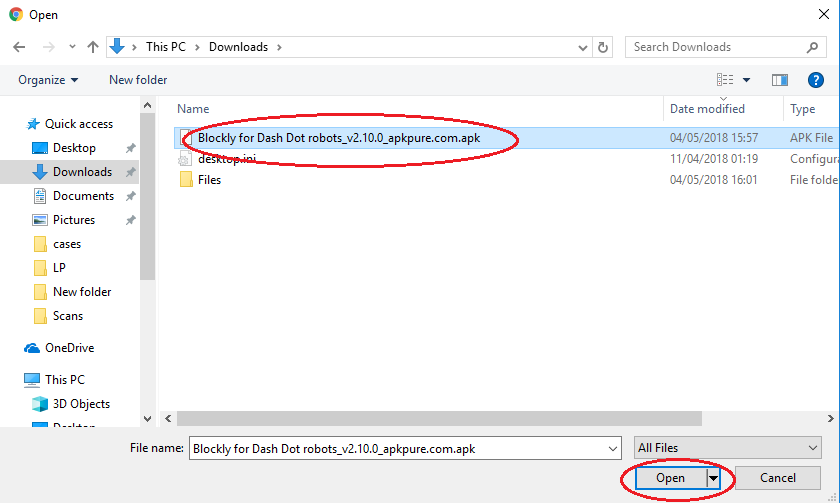Click the 3D Objects cube icon
The image size is (840, 503).
point(40,404)
